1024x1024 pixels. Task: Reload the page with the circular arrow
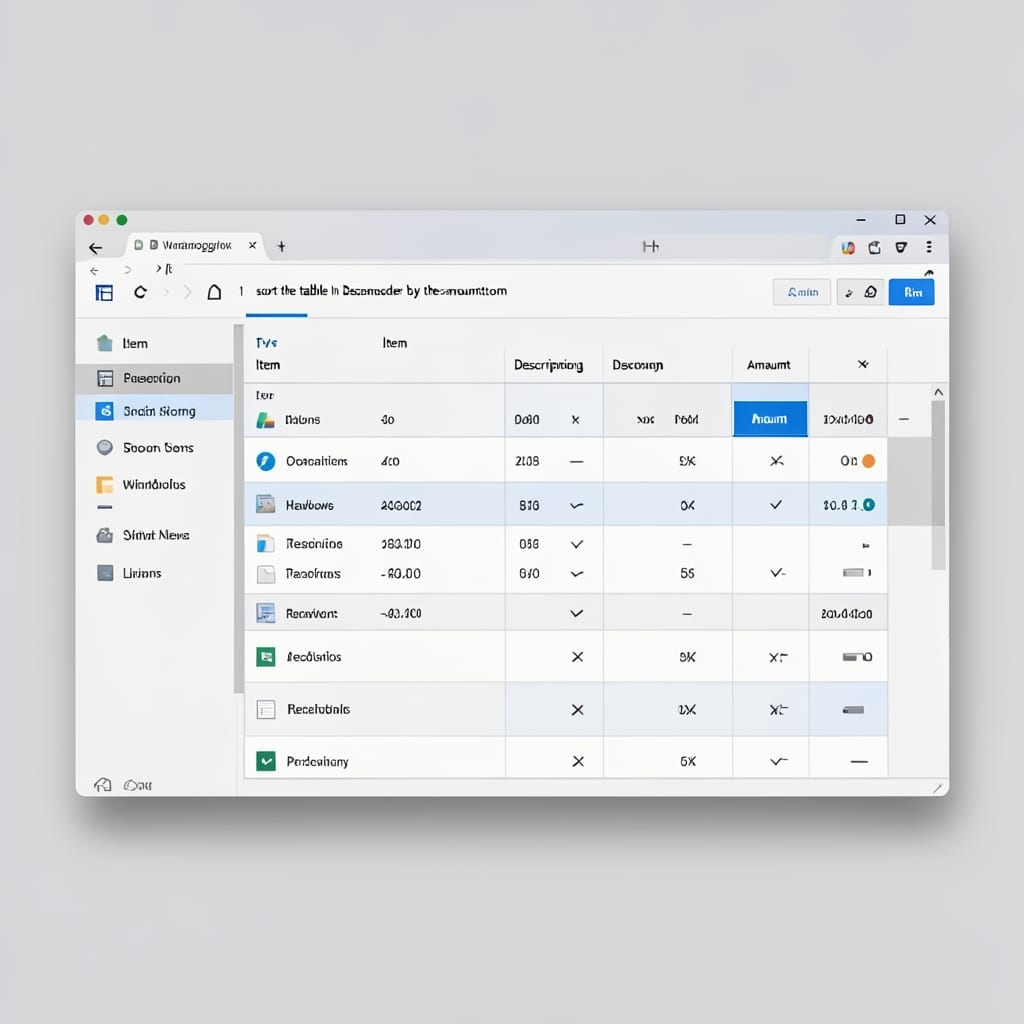pyautogui.click(x=140, y=292)
